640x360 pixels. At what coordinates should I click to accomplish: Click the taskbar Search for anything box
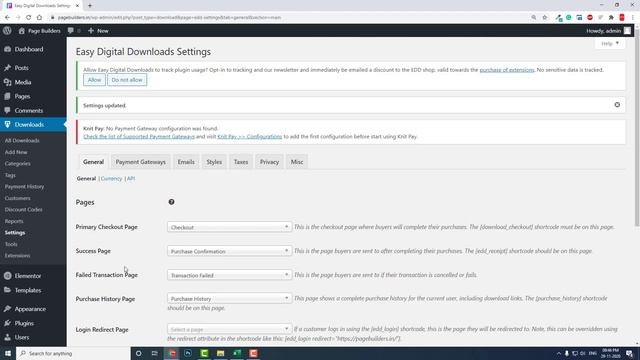point(73,353)
